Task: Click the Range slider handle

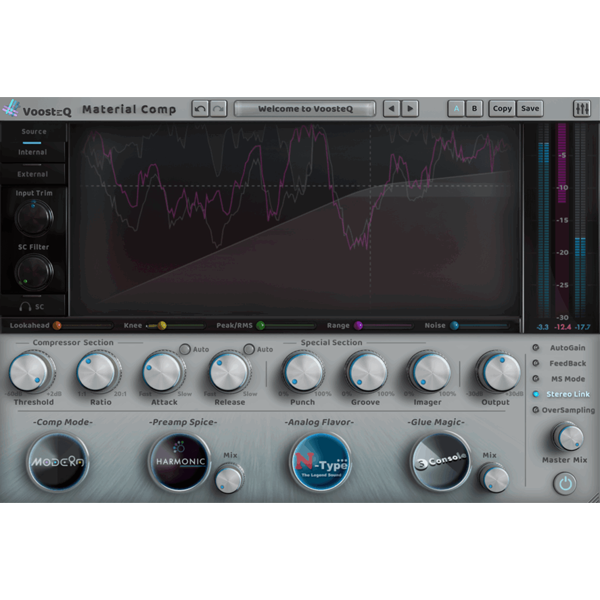Action: coord(358,325)
